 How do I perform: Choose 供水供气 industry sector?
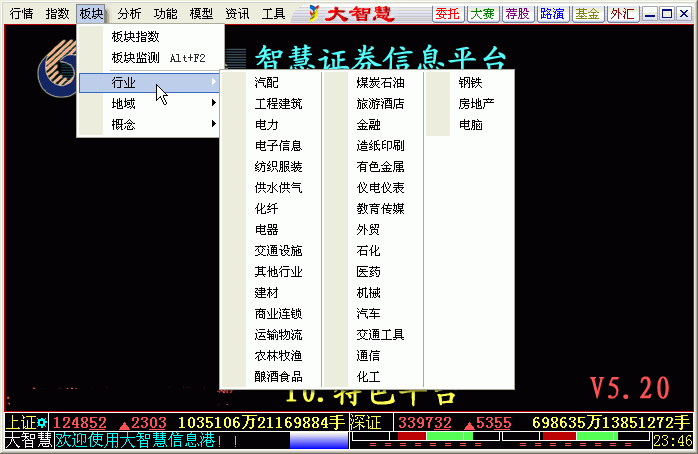tap(271, 187)
